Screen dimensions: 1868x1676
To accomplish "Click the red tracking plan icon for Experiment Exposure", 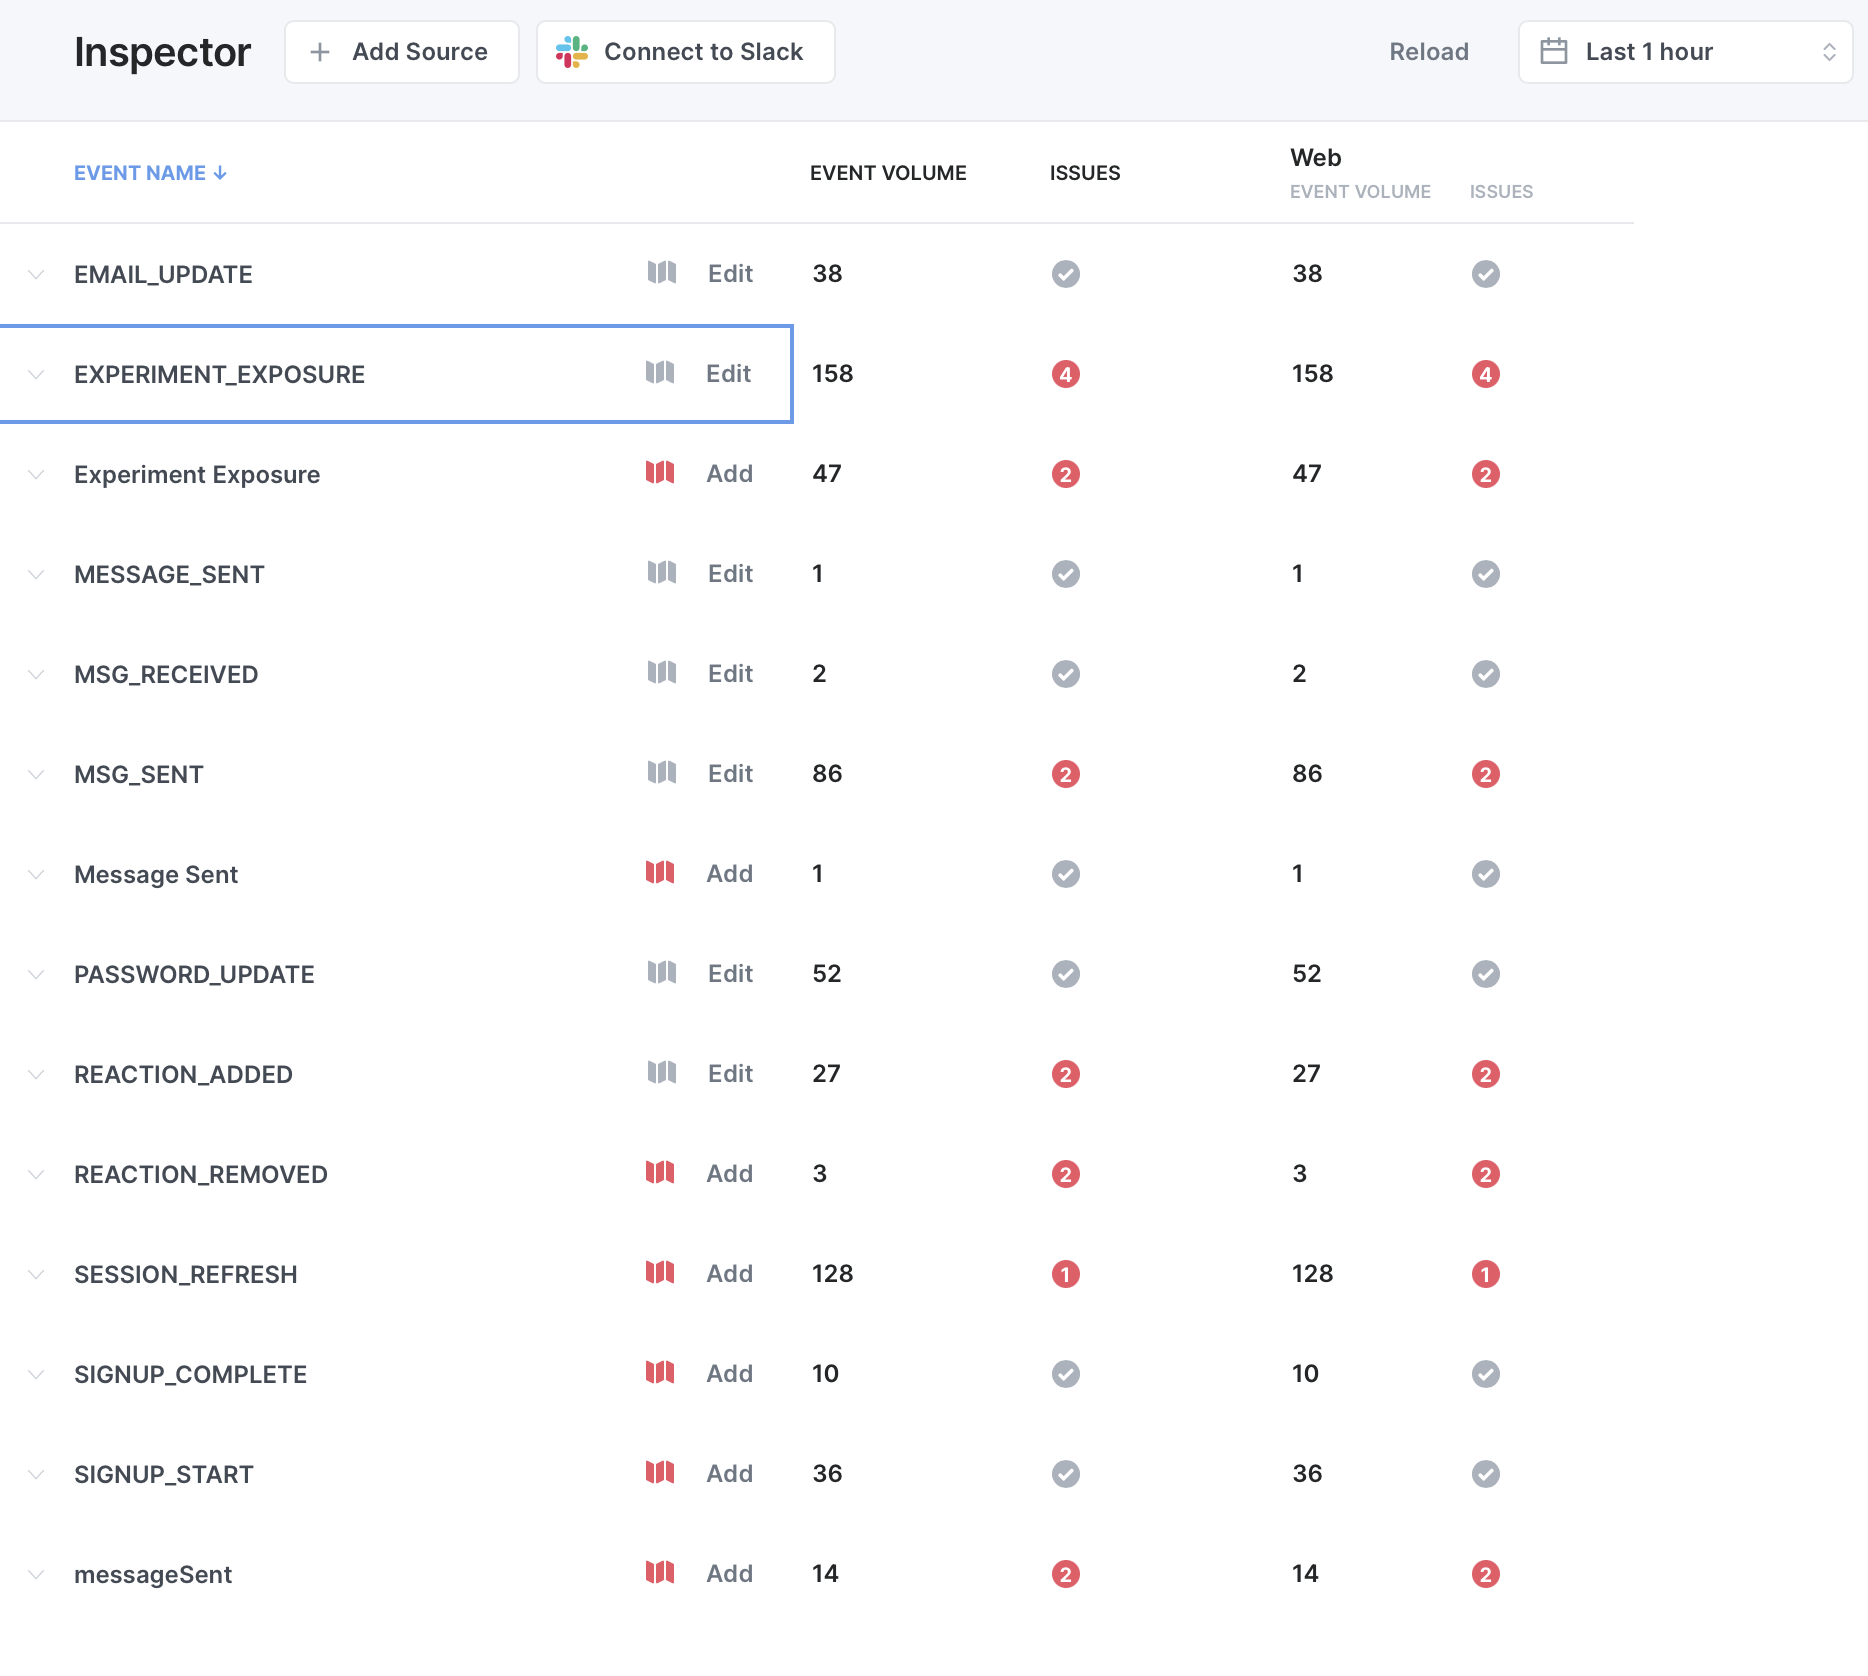I will [660, 473].
